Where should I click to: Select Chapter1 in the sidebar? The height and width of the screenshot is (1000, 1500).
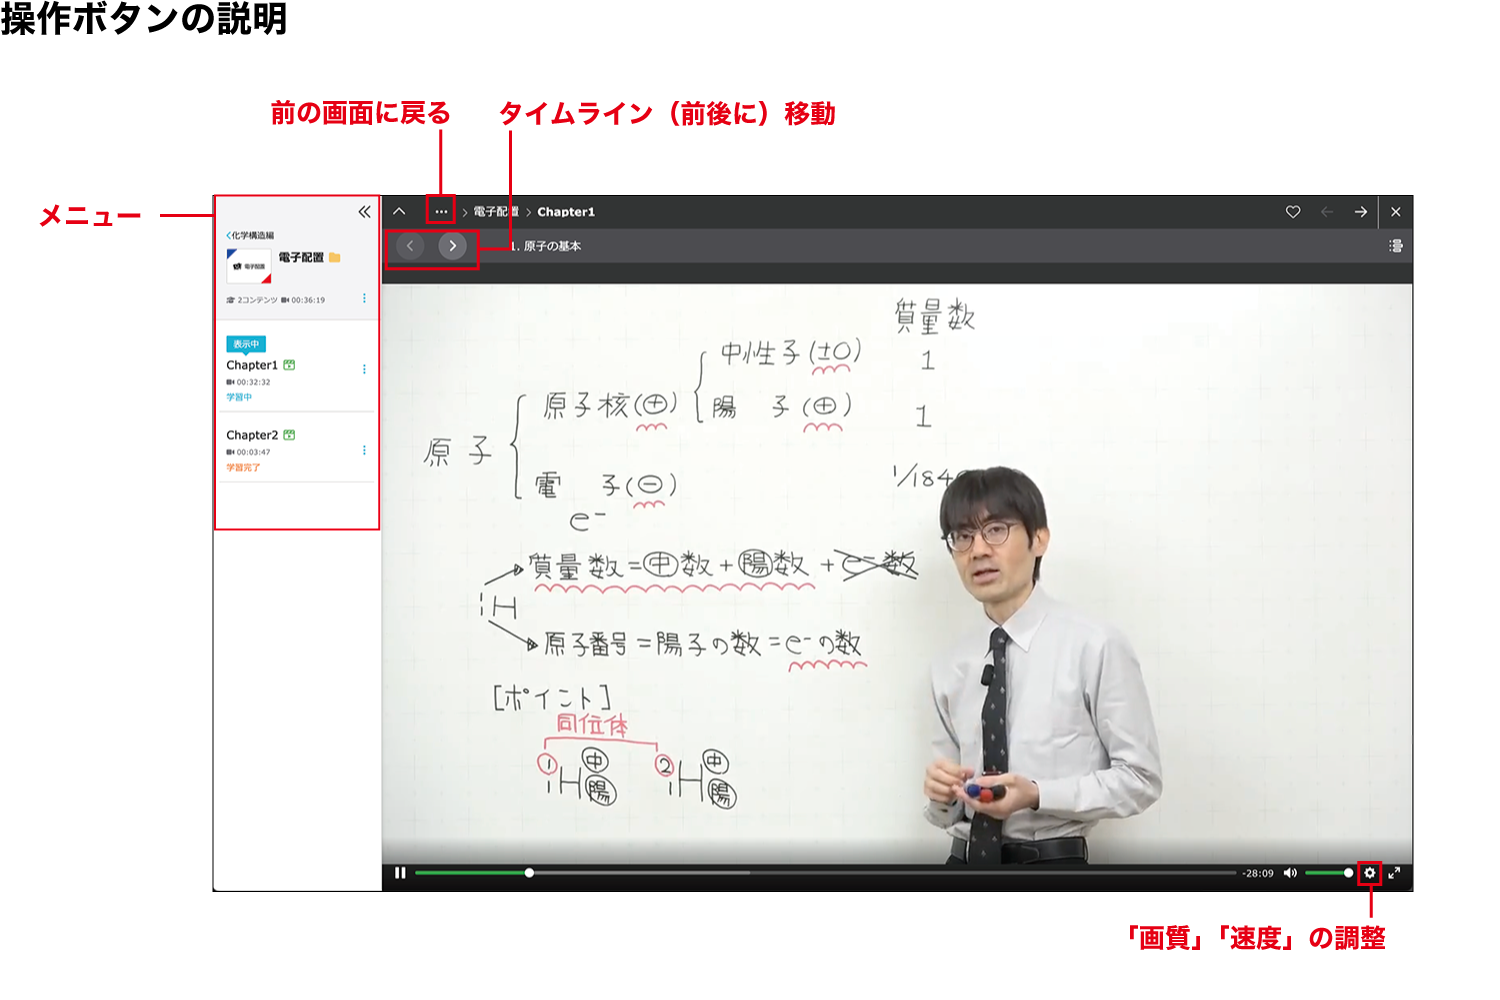[252, 365]
